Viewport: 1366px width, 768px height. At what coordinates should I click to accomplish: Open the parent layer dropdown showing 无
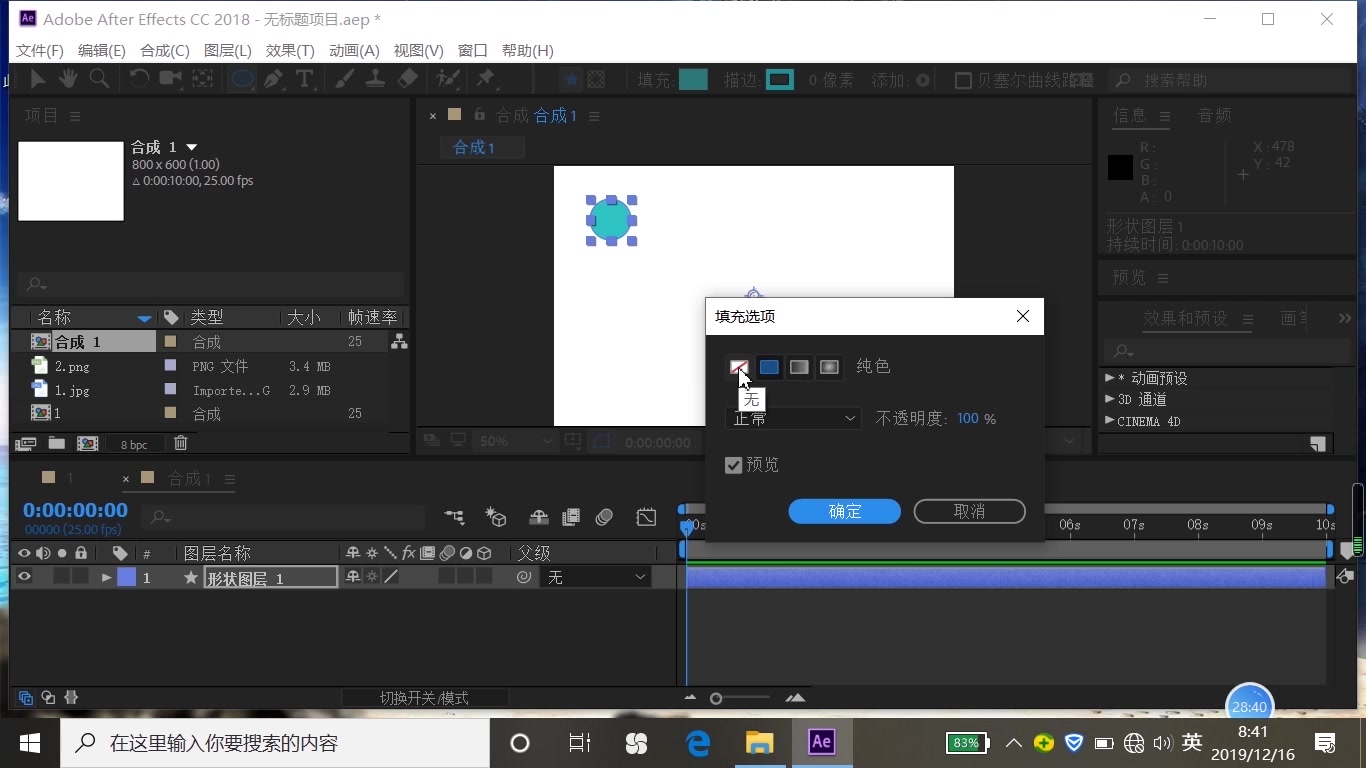tap(595, 577)
